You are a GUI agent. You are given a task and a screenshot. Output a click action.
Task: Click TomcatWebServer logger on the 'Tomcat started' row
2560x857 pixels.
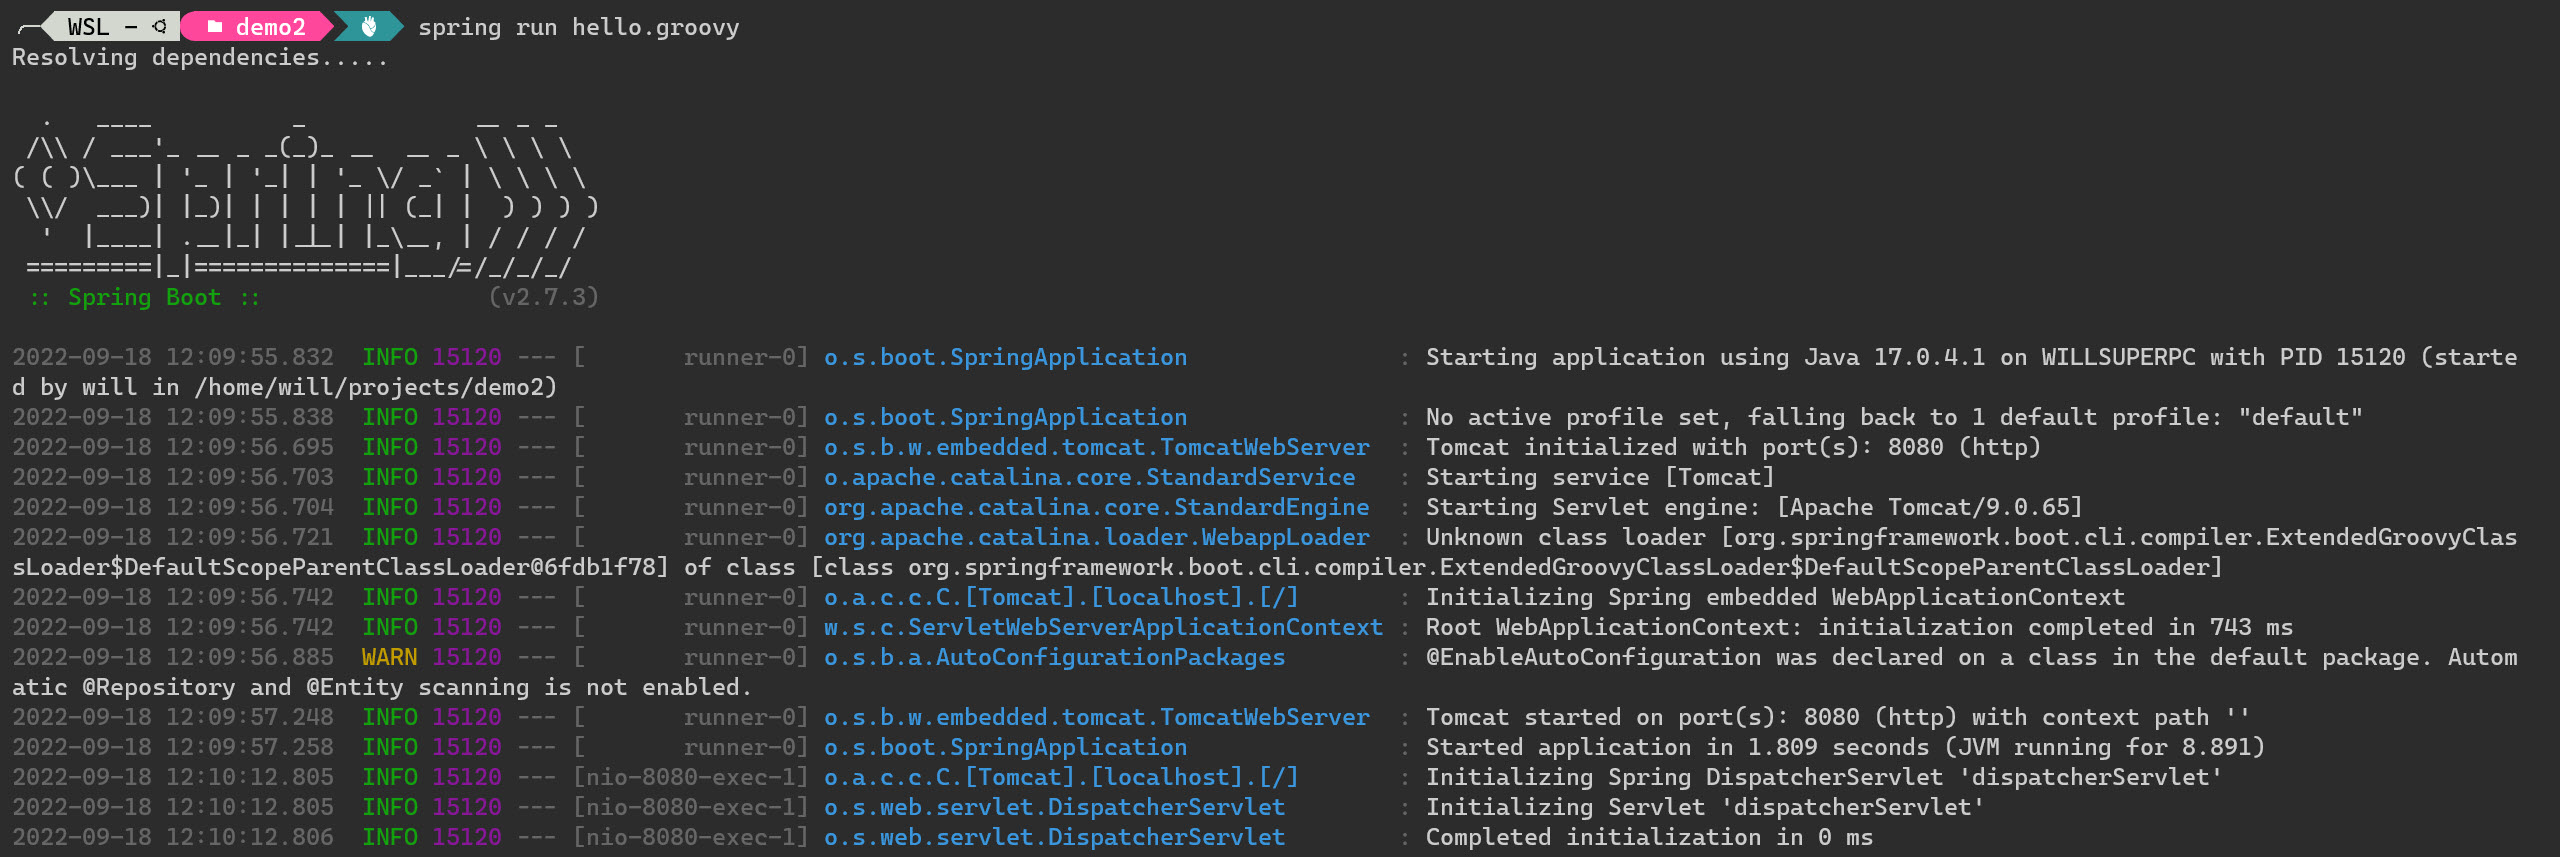pyautogui.click(x=1097, y=717)
